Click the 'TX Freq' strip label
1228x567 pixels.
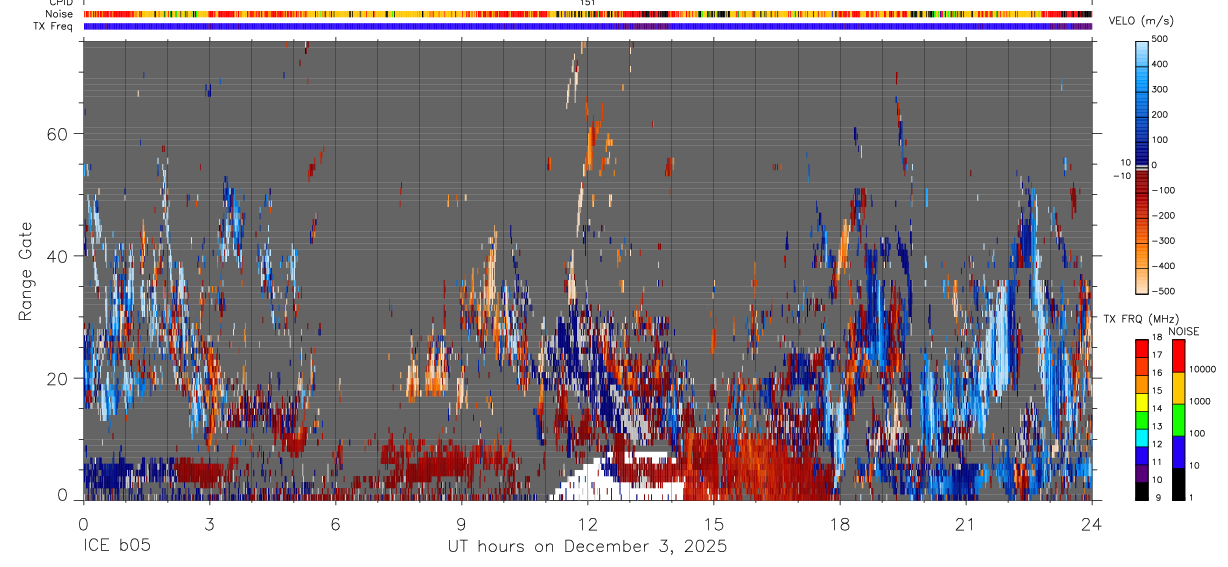(x=53, y=26)
